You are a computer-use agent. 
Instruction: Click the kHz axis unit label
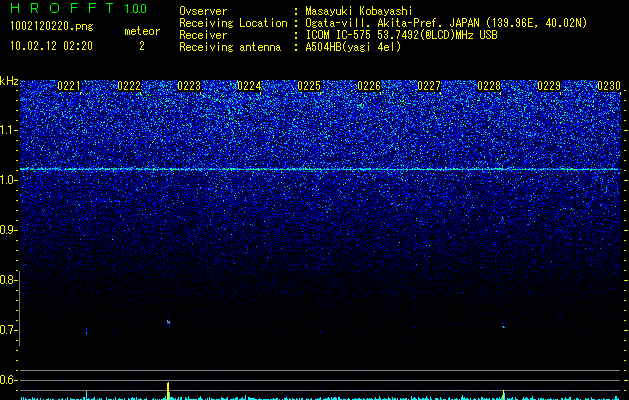click(x=9, y=81)
